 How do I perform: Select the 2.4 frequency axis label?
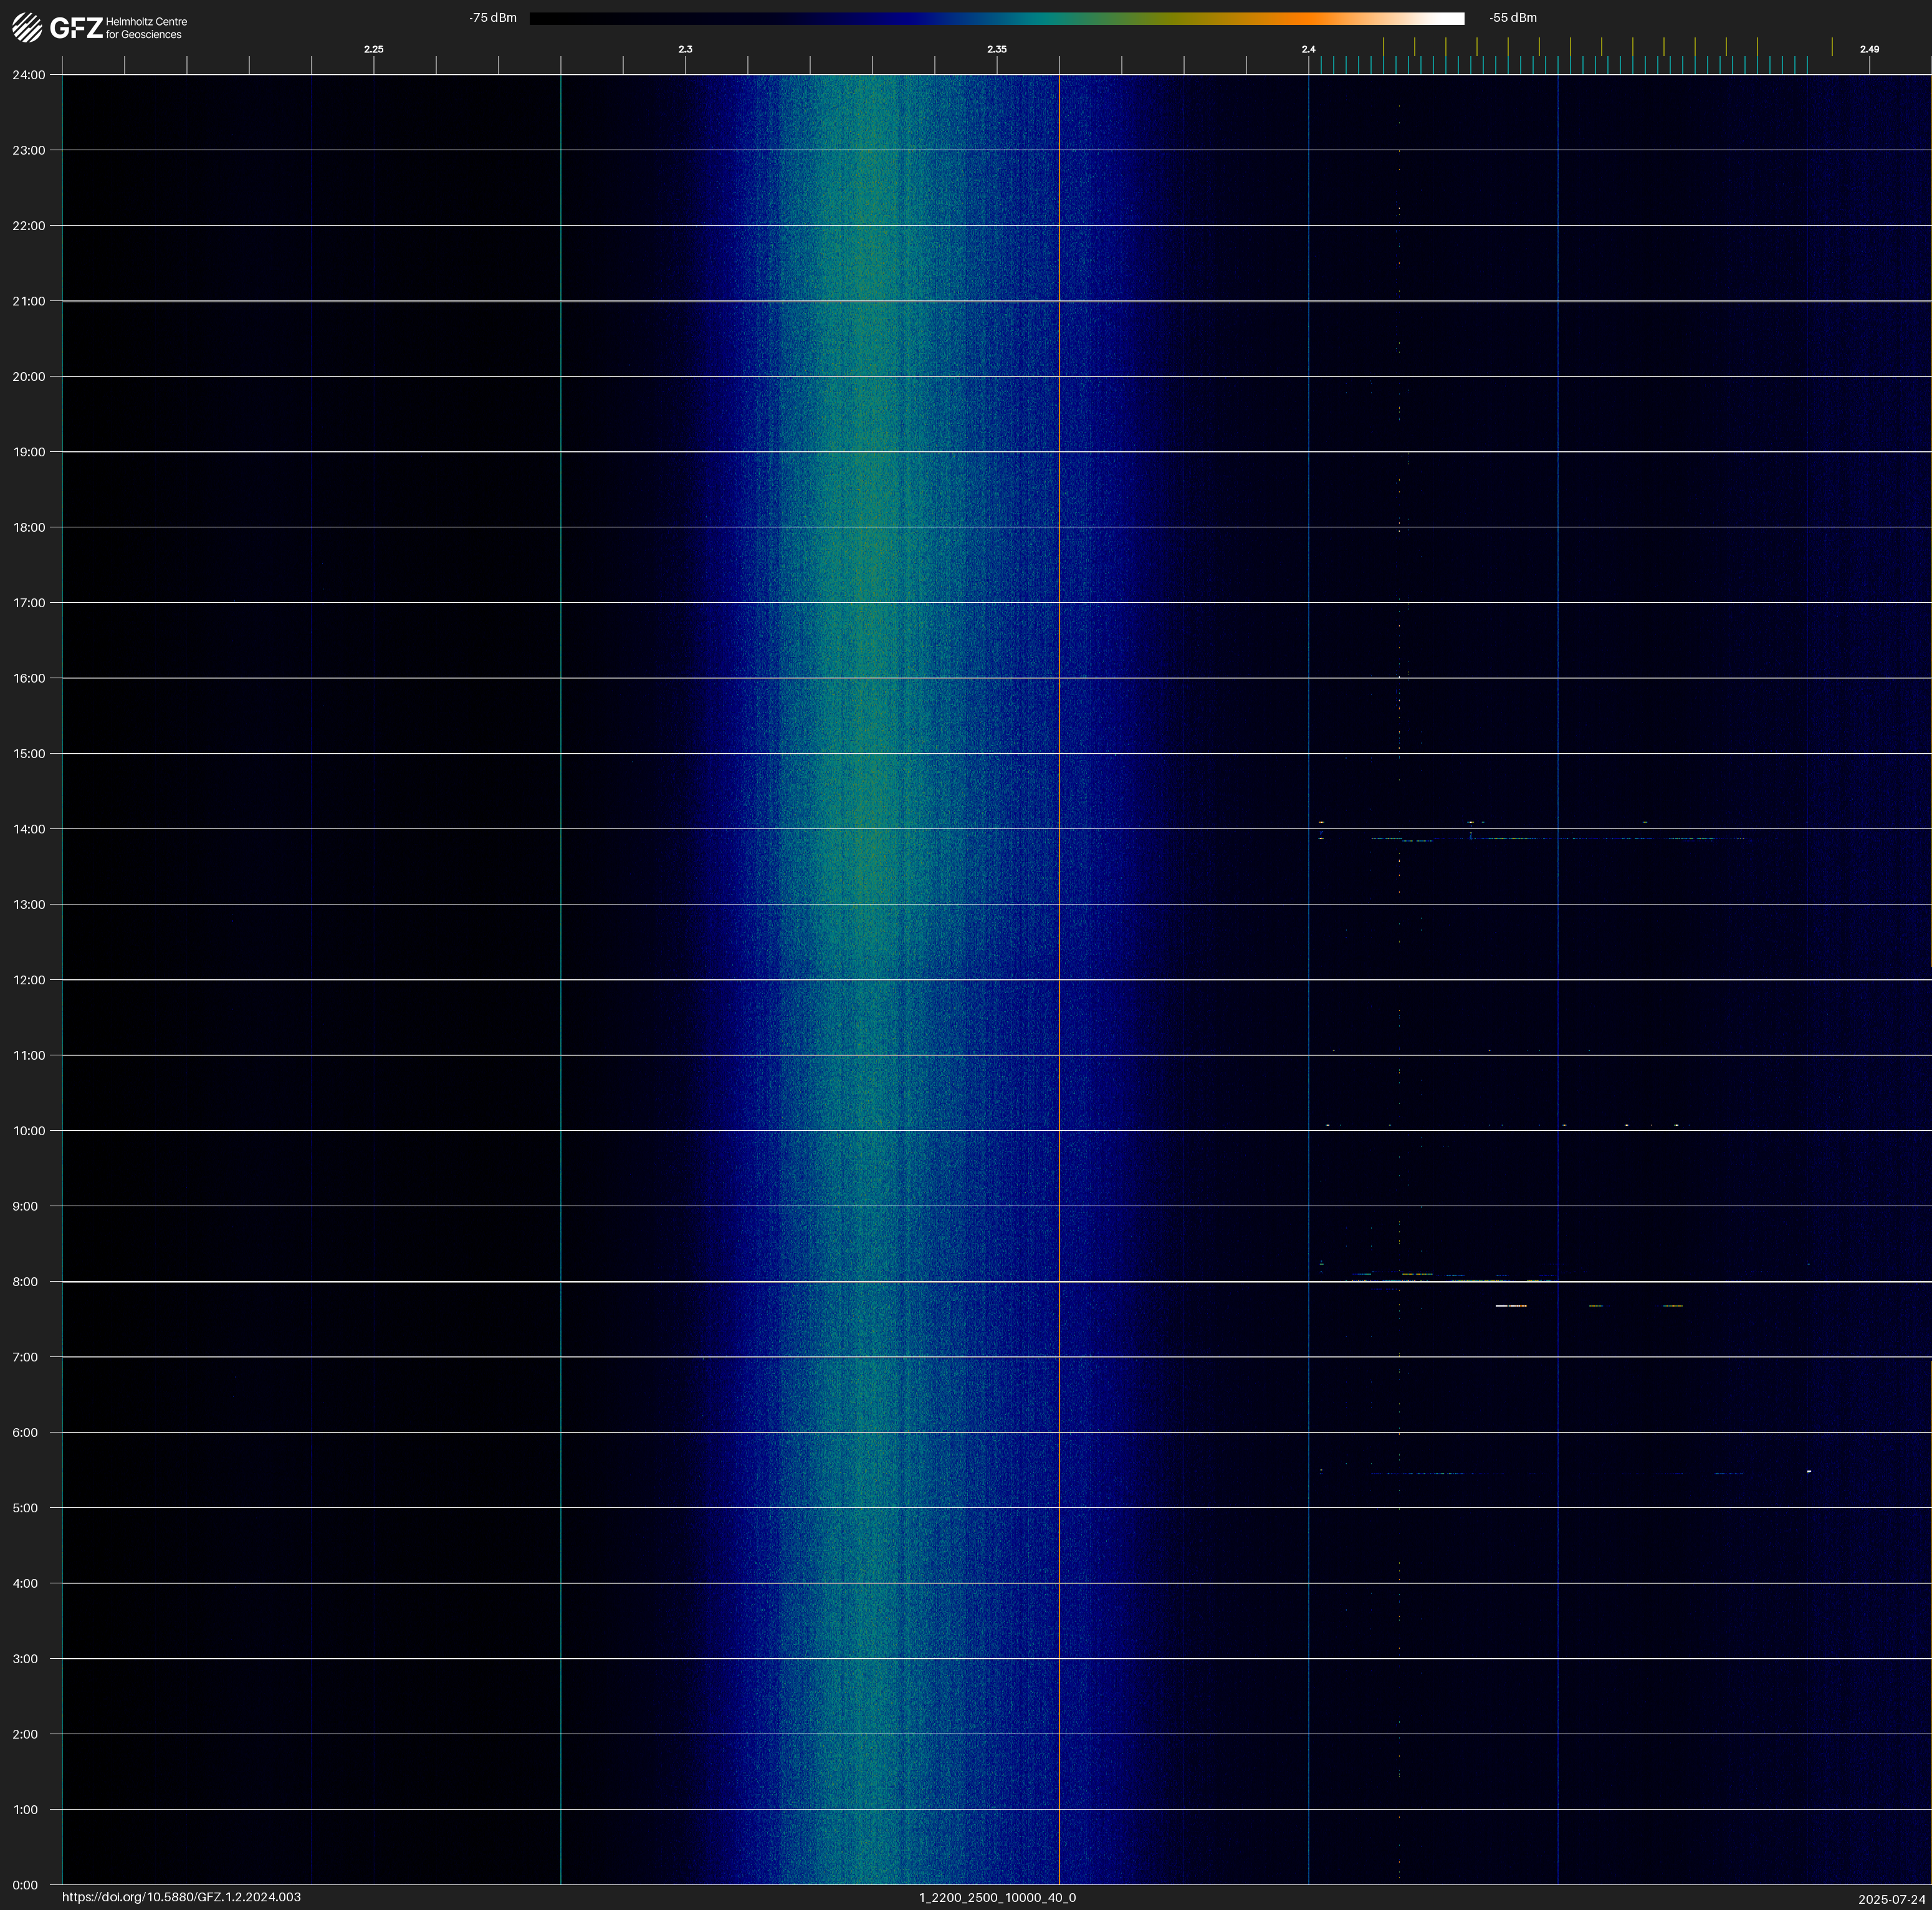point(1308,49)
